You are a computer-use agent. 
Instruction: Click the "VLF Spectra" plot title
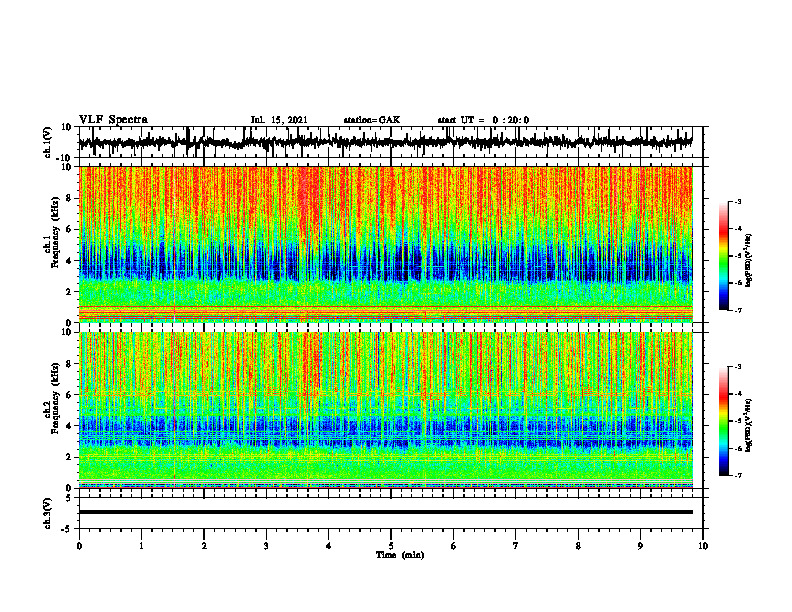point(113,120)
